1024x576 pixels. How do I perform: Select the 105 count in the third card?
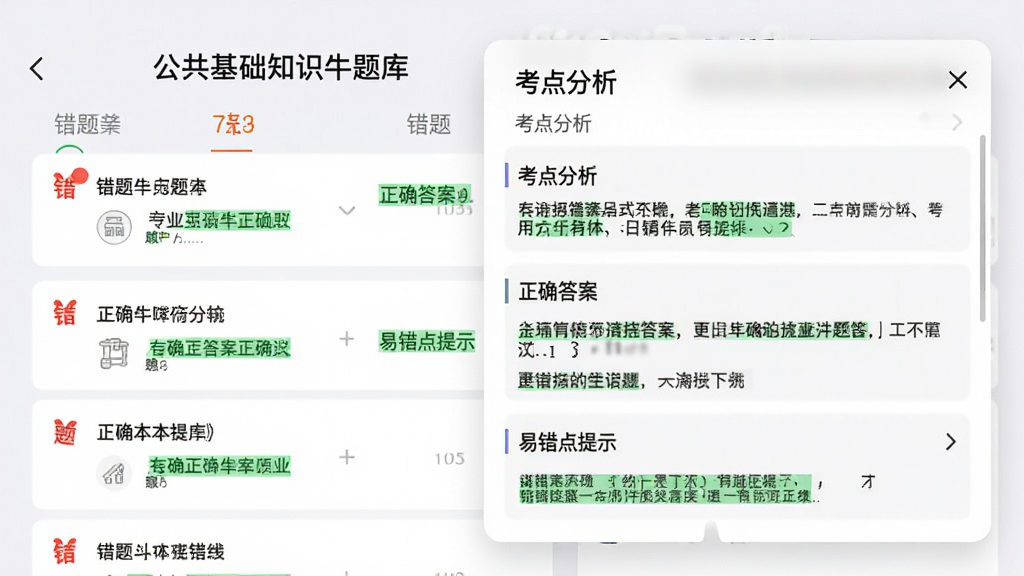tap(450, 458)
